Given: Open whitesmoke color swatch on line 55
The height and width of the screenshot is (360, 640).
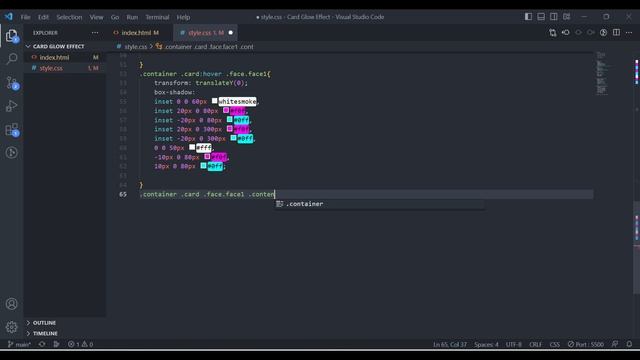Looking at the screenshot, I should [x=214, y=101].
